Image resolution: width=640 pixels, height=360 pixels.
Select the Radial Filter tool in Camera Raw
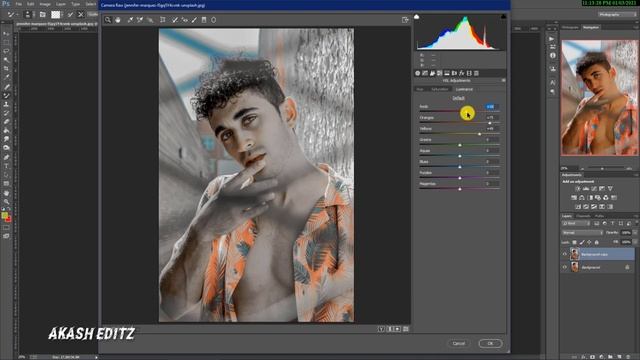[x=213, y=20]
